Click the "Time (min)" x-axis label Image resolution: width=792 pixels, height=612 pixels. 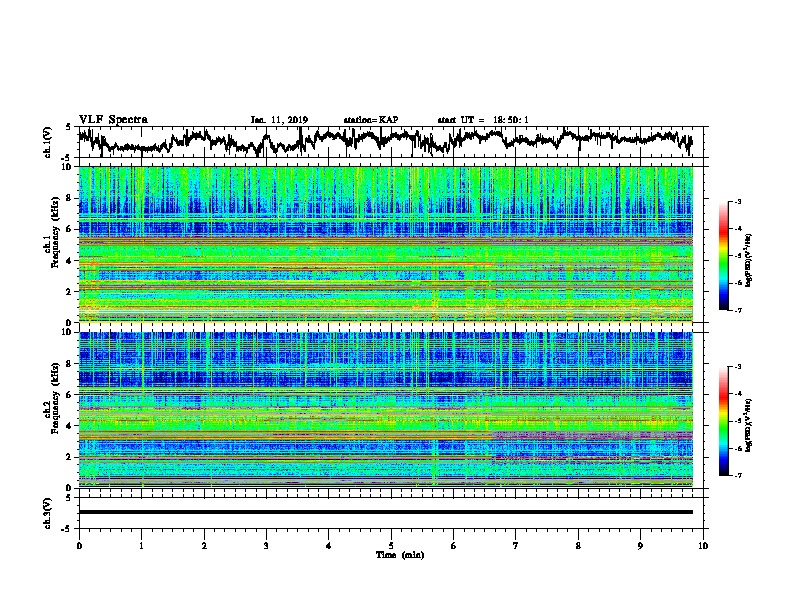[400, 555]
